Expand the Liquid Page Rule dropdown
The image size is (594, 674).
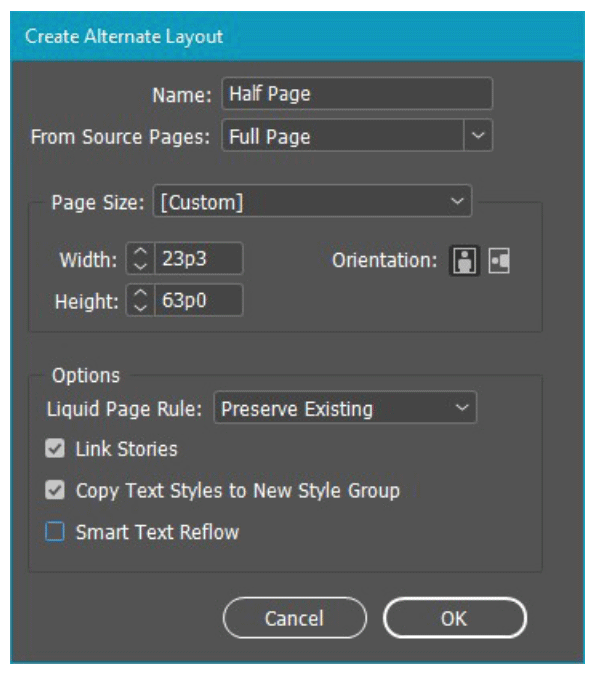point(345,407)
